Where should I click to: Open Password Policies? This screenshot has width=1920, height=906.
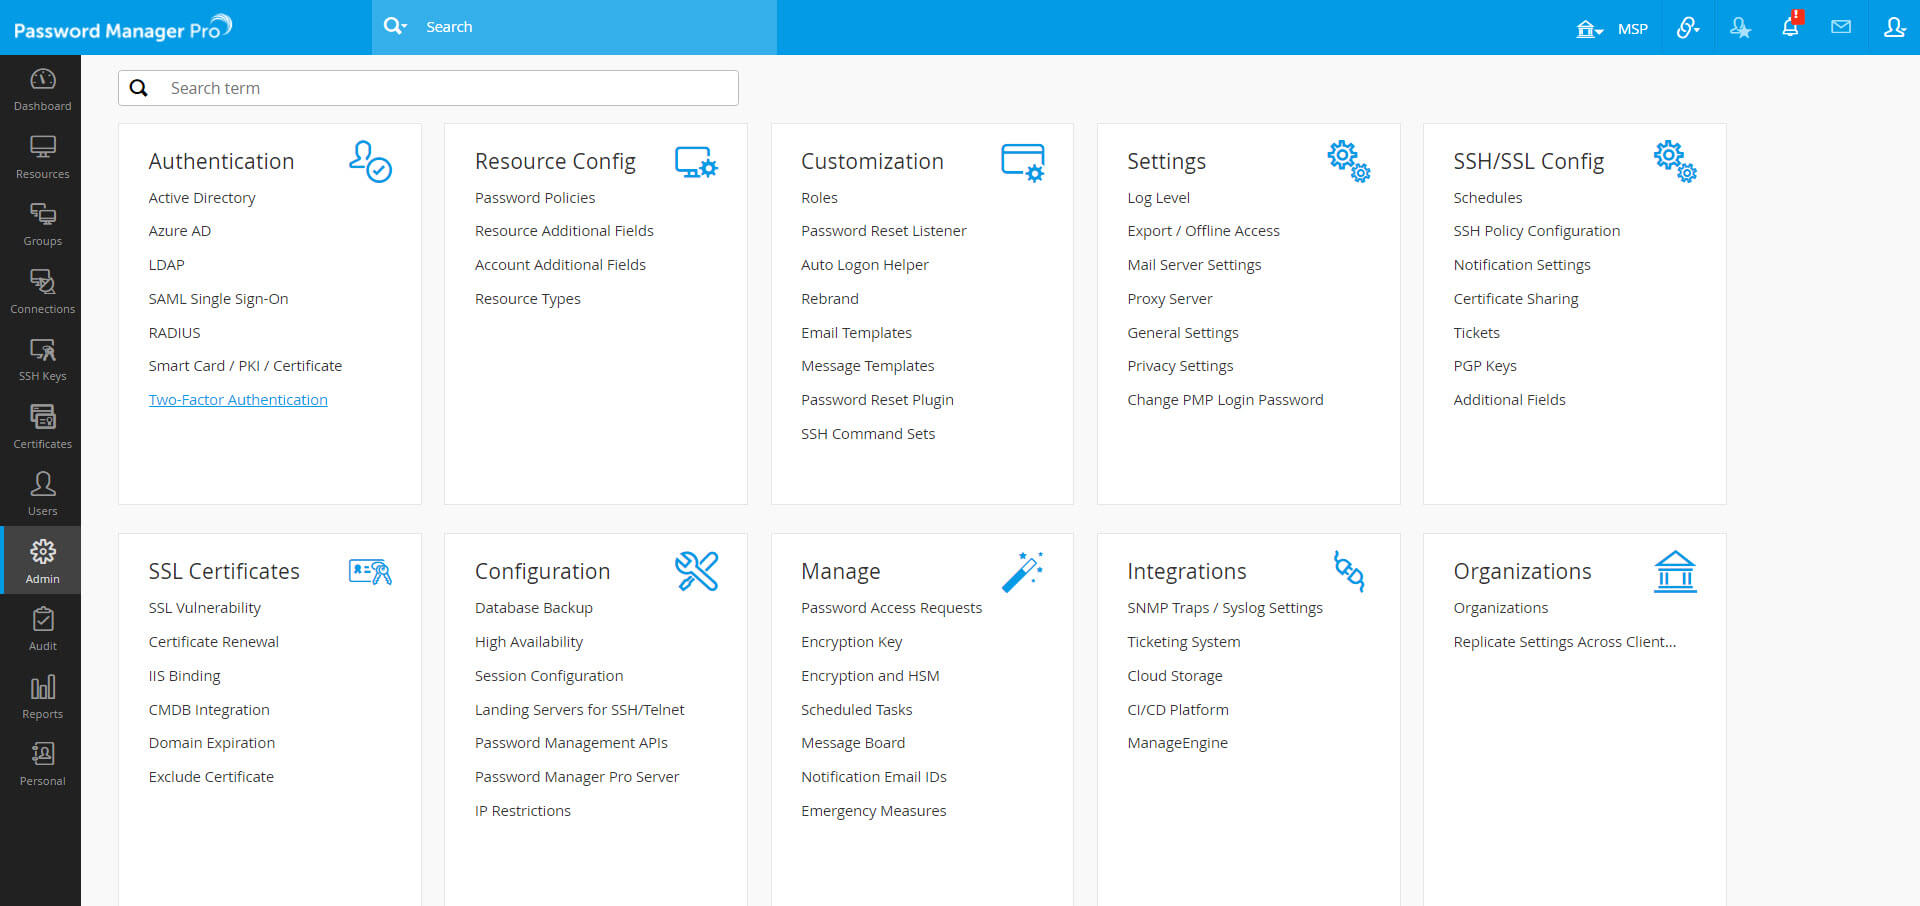535,198
